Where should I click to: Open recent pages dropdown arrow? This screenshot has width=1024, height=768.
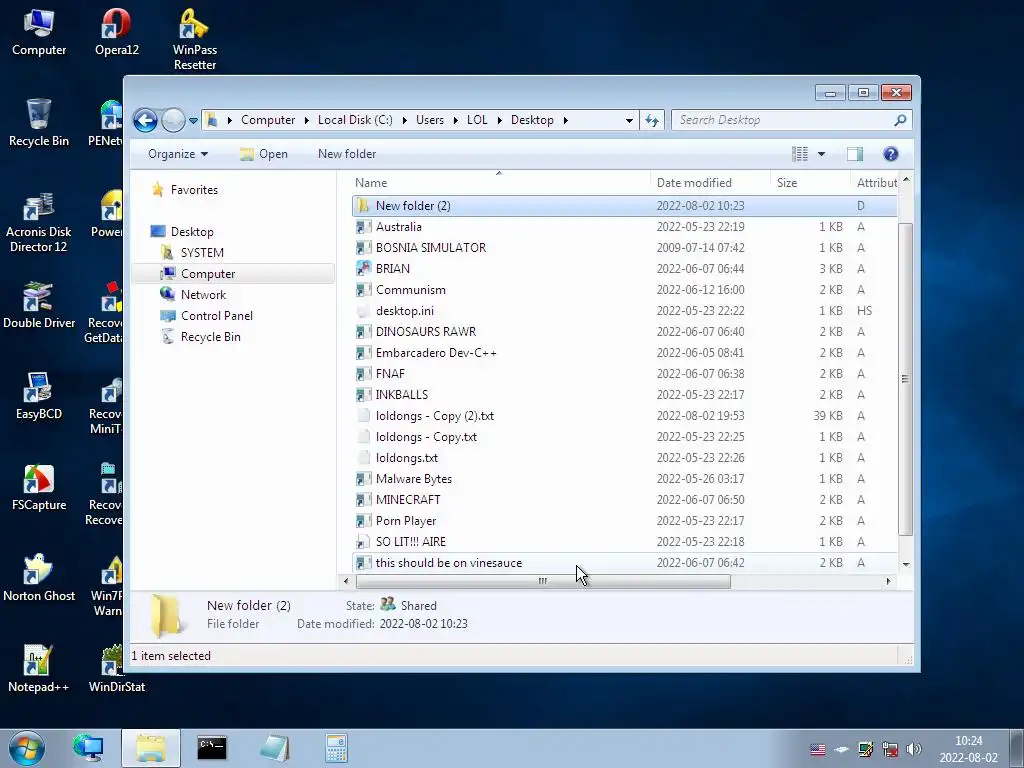click(x=193, y=120)
